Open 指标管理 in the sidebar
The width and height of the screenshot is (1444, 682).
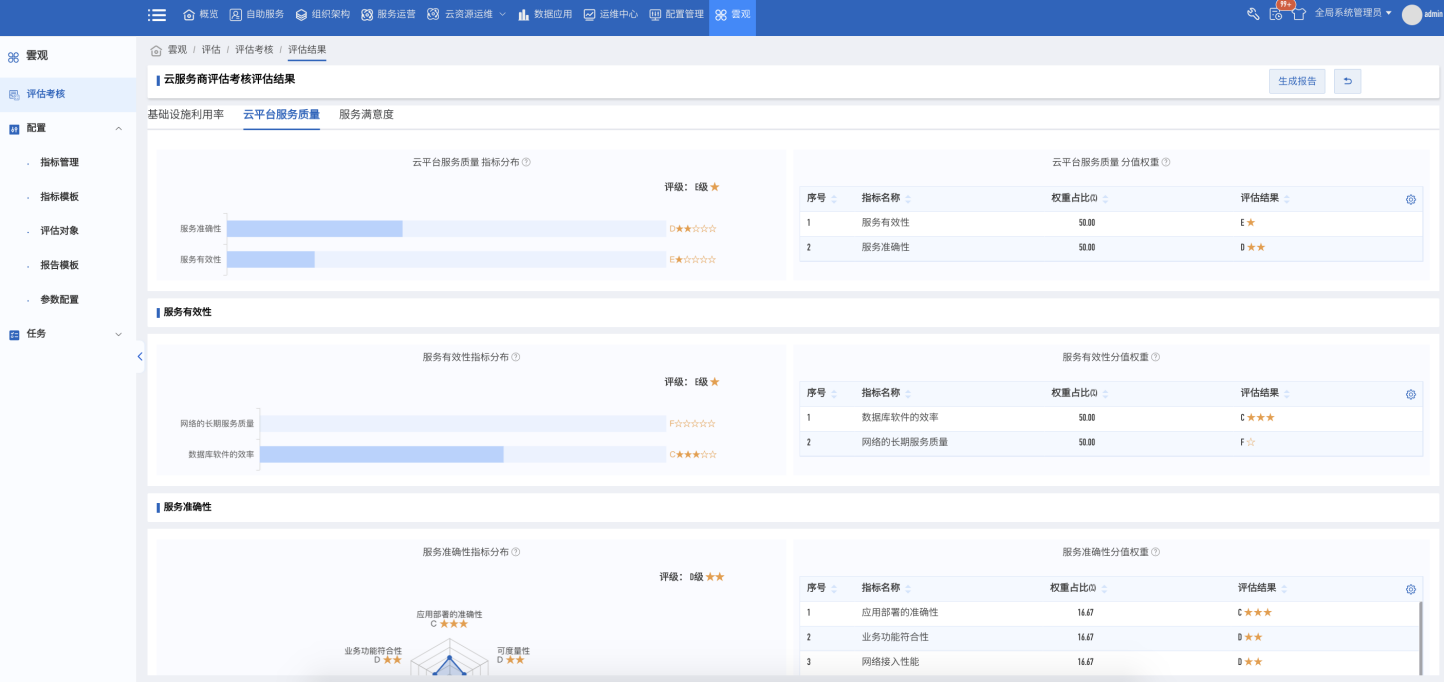[x=59, y=162]
